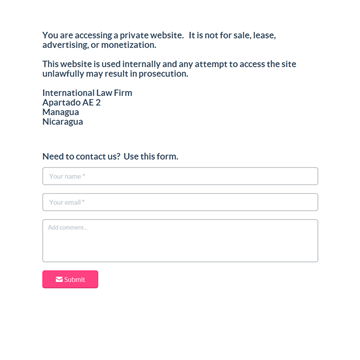Viewport: 360px width, 360px height.
Task: Click the 'Apartado AE 2' address line
Action: click(71, 103)
